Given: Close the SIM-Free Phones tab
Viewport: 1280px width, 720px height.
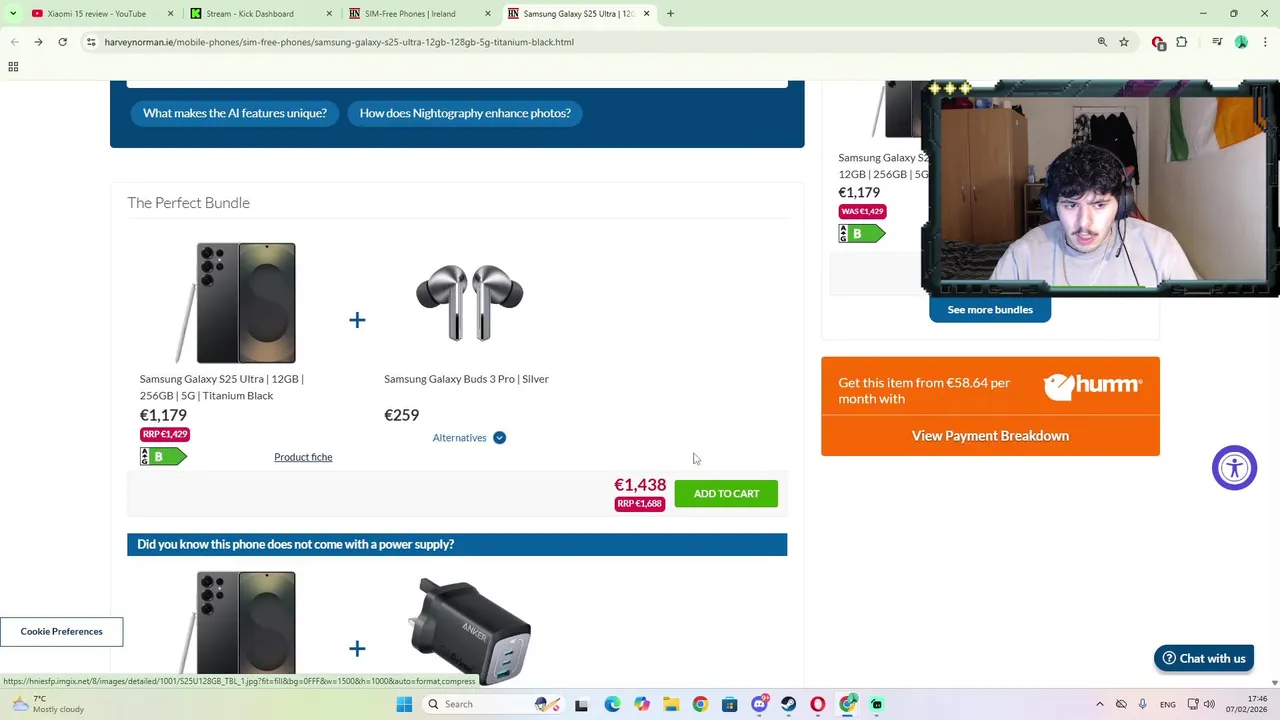Looking at the screenshot, I should [488, 13].
